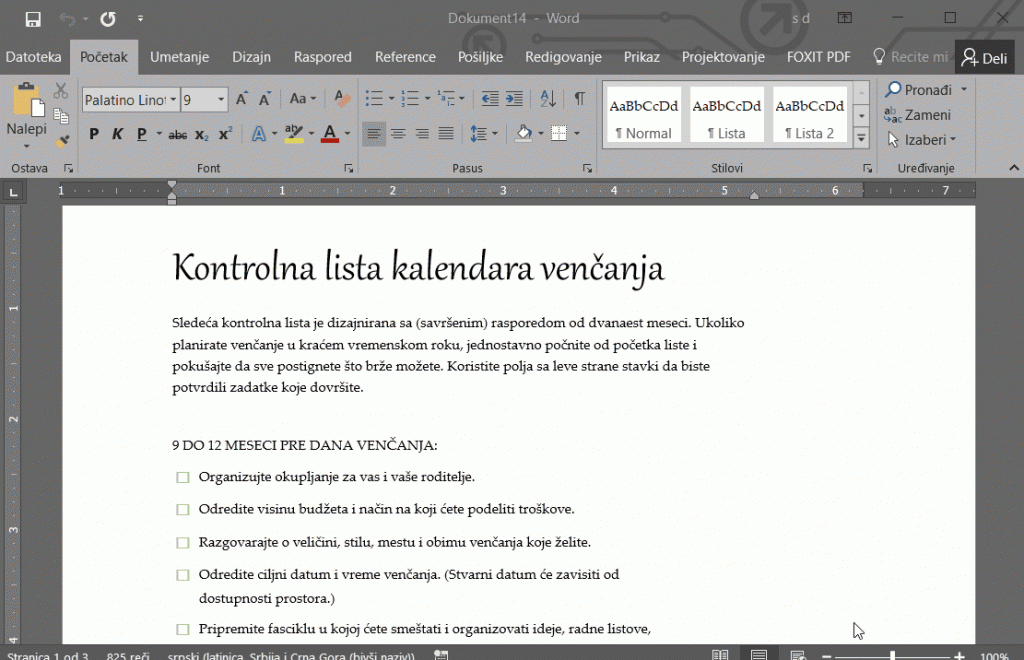Copy selection with the copy icon
This screenshot has height=660, width=1024.
[61, 116]
